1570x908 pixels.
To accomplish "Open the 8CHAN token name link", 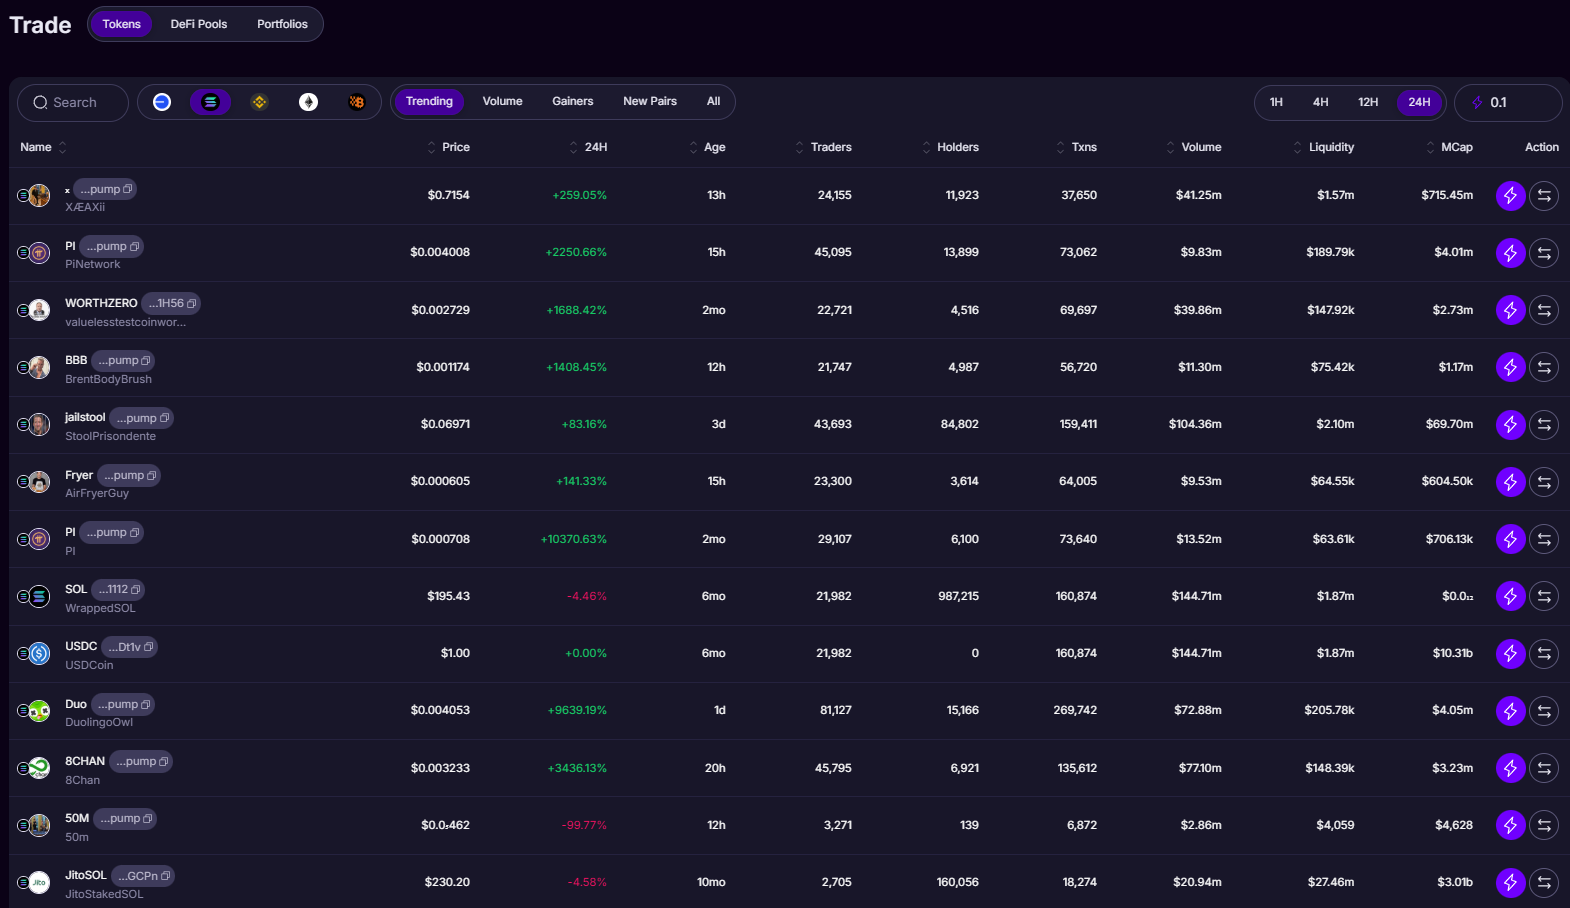I will 85,761.
